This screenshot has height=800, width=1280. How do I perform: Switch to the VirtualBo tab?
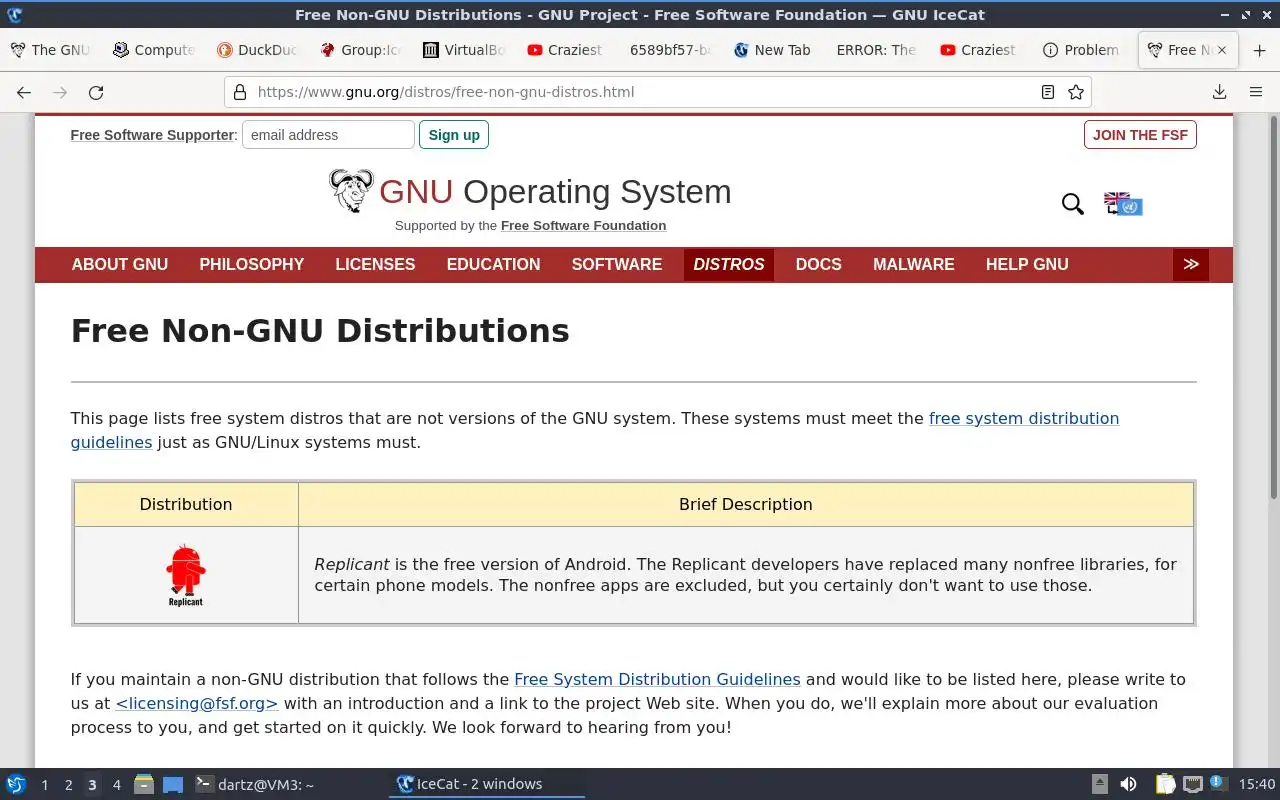pyautogui.click(x=465, y=50)
